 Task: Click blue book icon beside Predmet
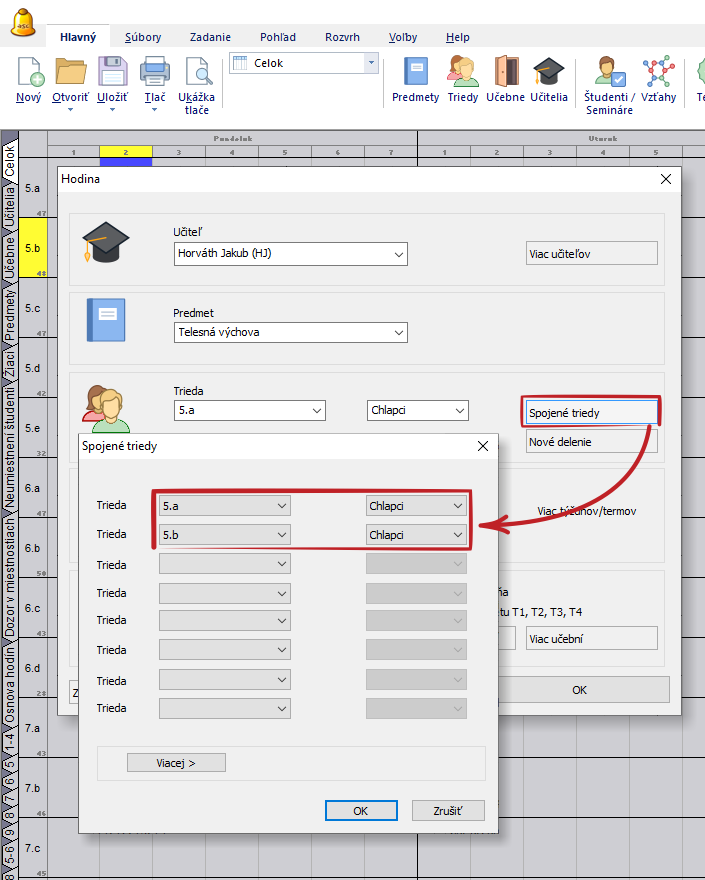click(x=106, y=320)
